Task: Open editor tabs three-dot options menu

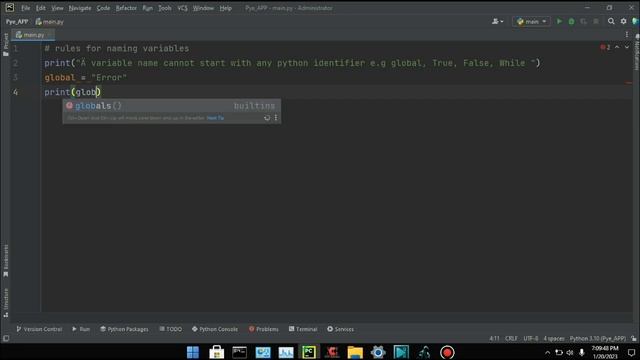Action: pyautogui.click(x=627, y=35)
